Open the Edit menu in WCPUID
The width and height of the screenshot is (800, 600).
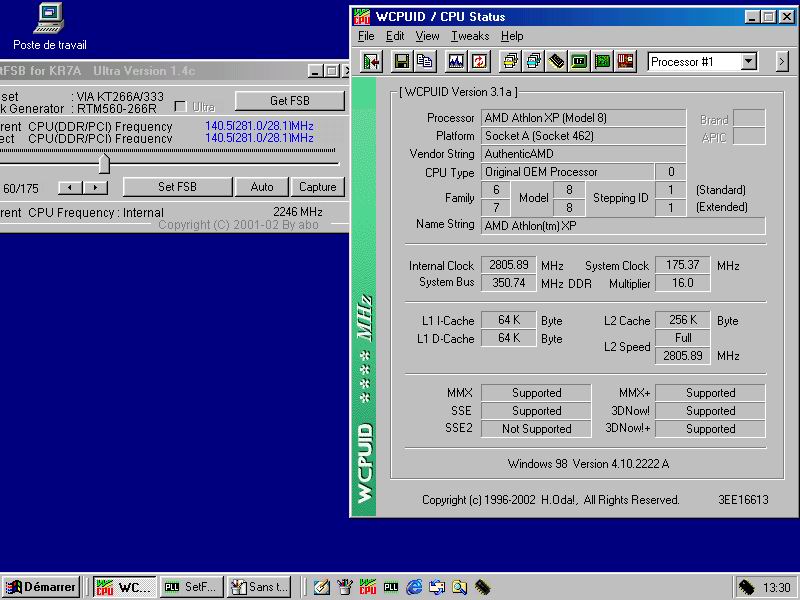(395, 36)
